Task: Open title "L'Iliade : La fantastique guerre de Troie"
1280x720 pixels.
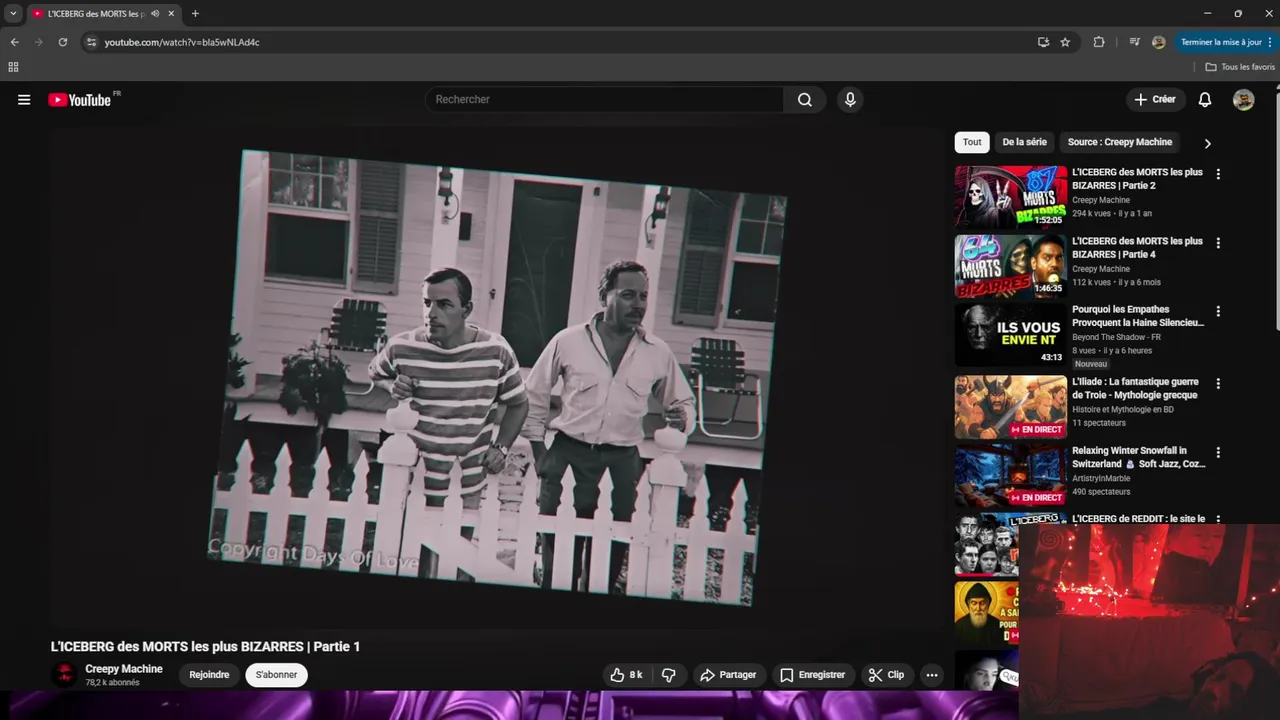Action: tap(1135, 389)
